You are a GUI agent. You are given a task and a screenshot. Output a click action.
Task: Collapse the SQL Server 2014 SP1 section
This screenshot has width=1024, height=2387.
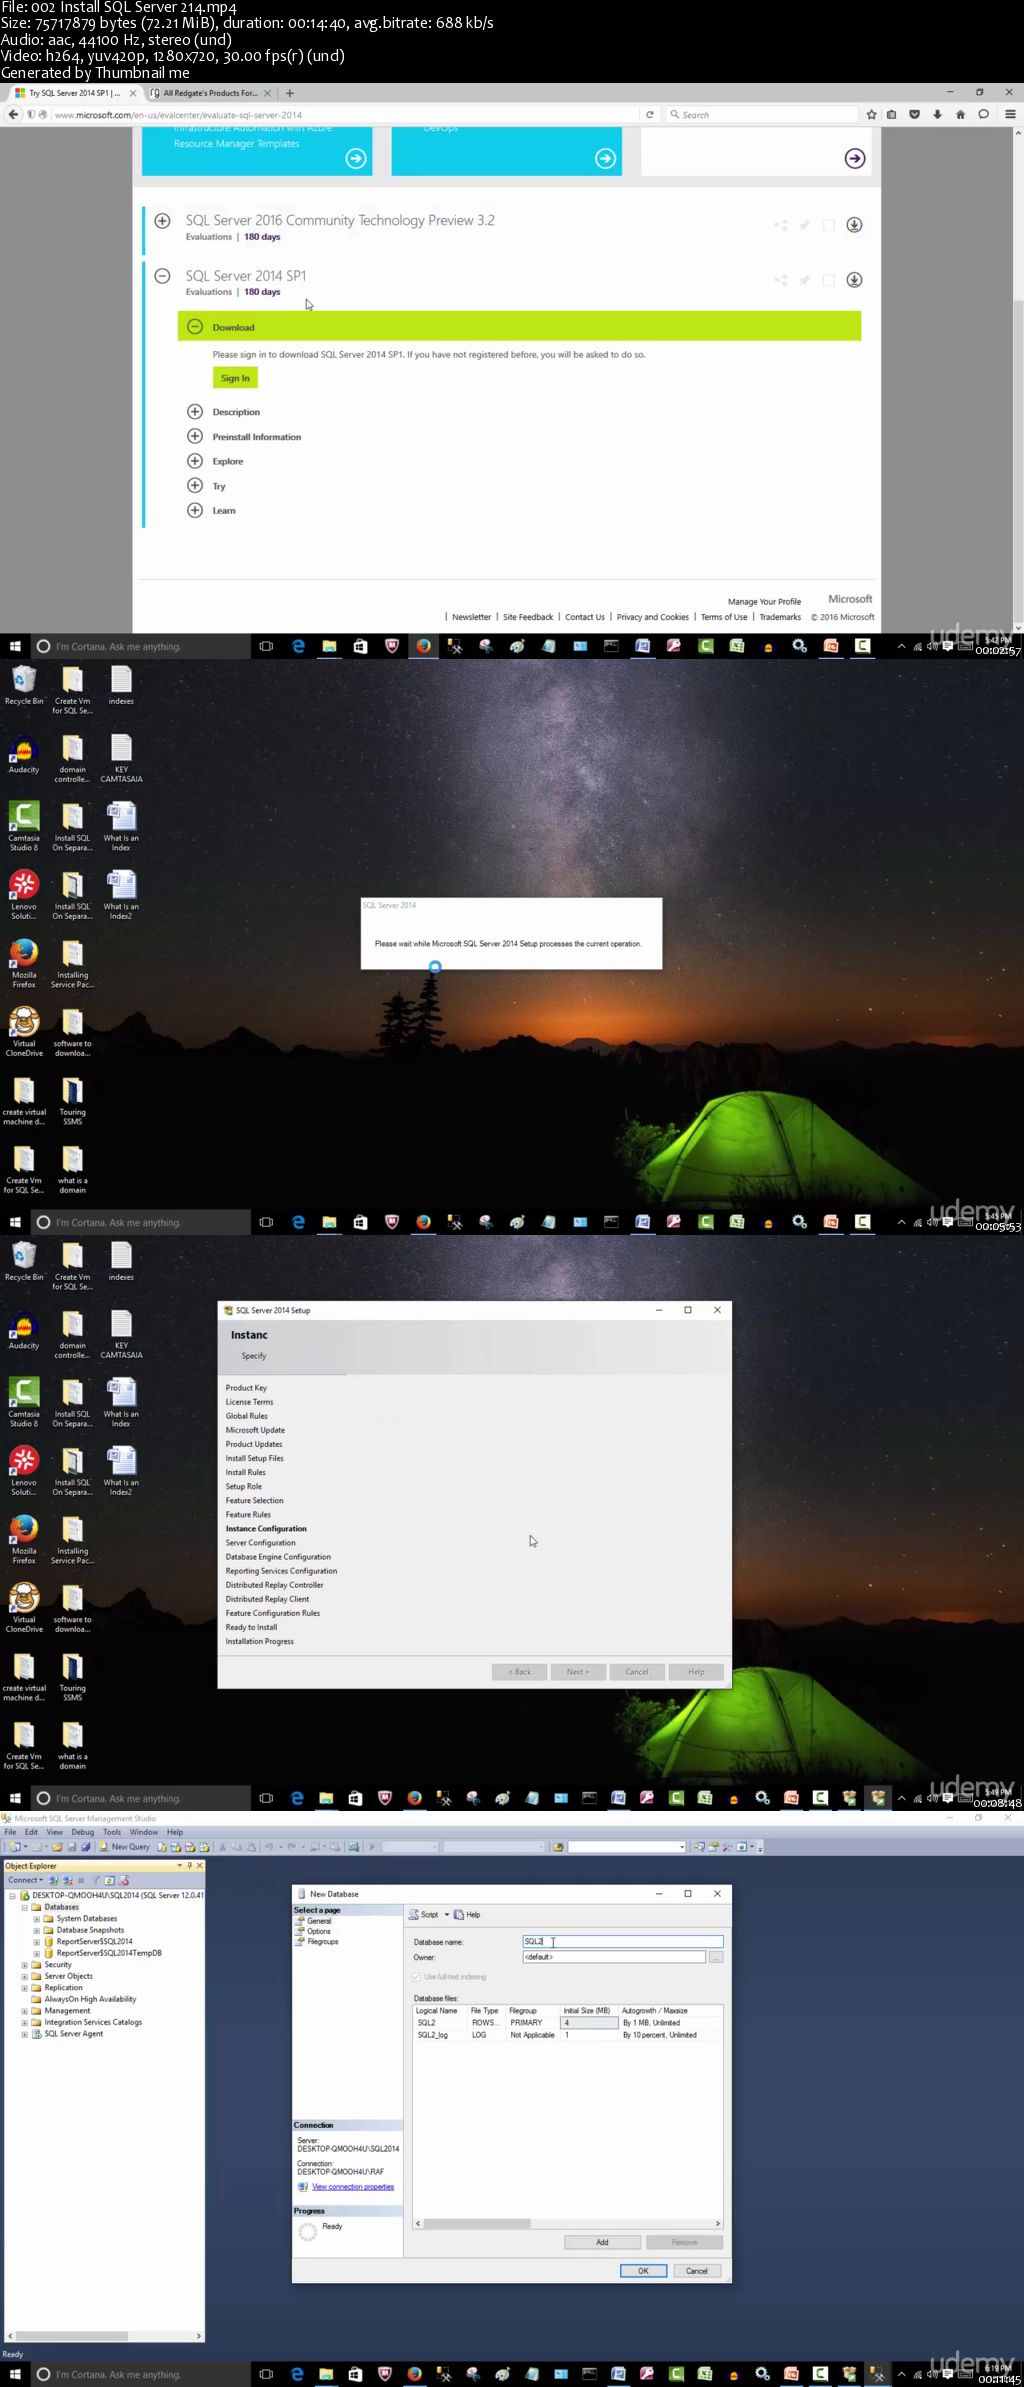tap(162, 275)
